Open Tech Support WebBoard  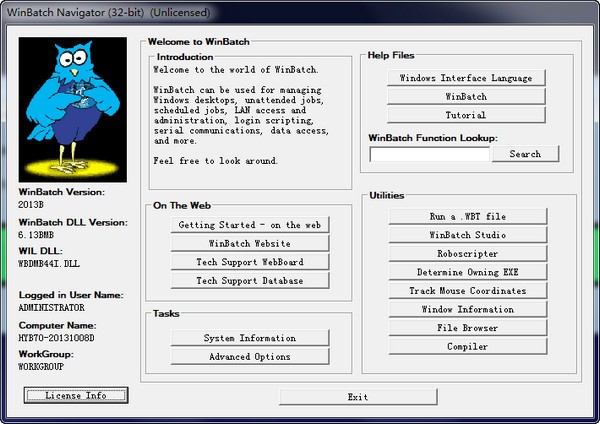click(x=250, y=262)
